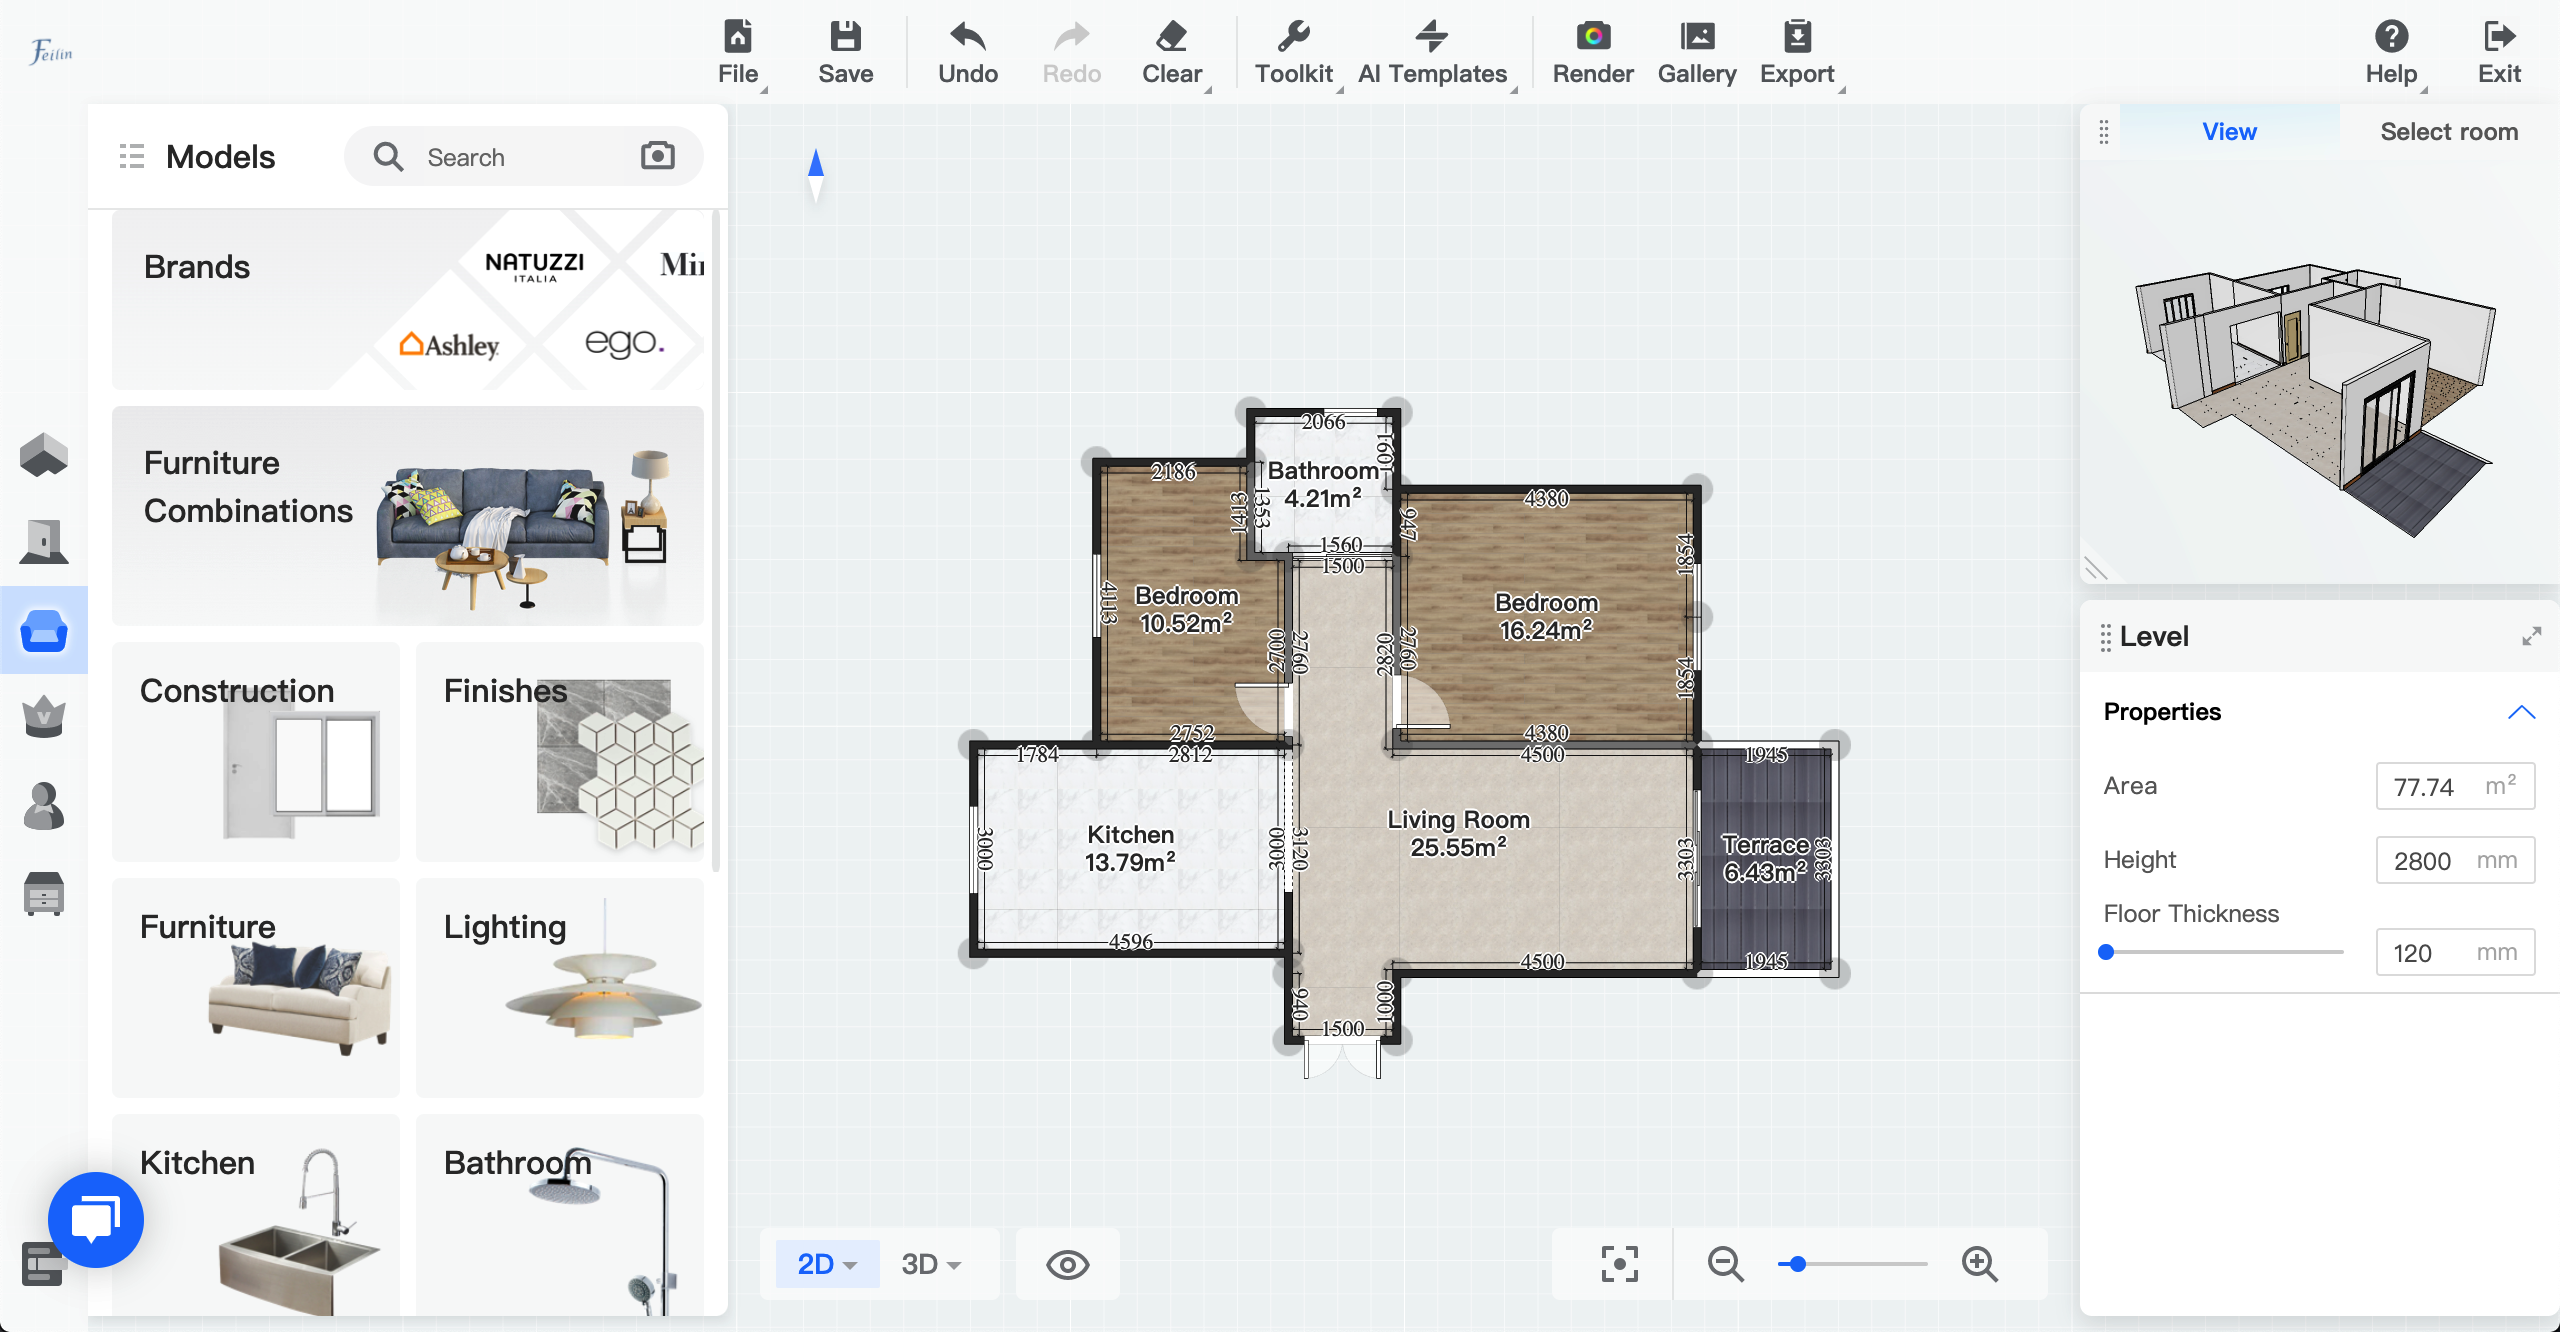Open the chat support bubble
The image size is (2560, 1334).
96,1219
